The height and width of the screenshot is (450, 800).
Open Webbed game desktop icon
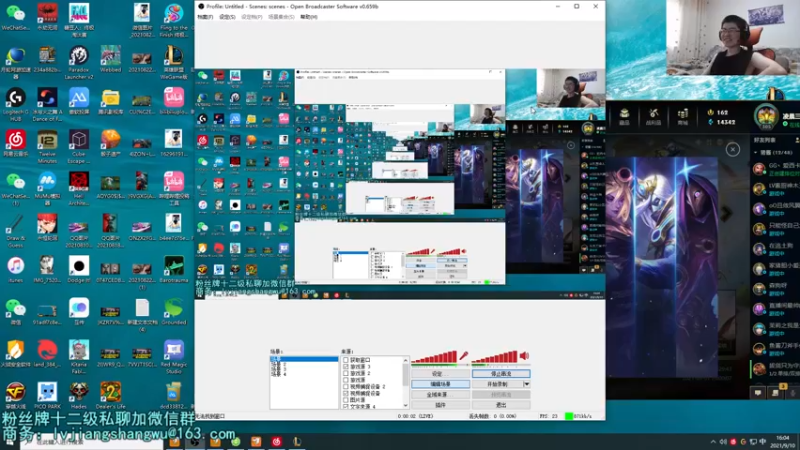[110, 59]
